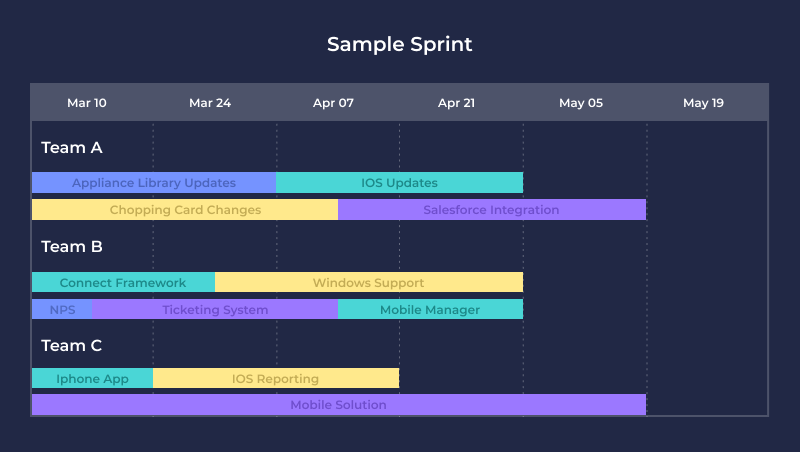Jump to the May 05 date header
The height and width of the screenshot is (452, 800).
(x=581, y=103)
